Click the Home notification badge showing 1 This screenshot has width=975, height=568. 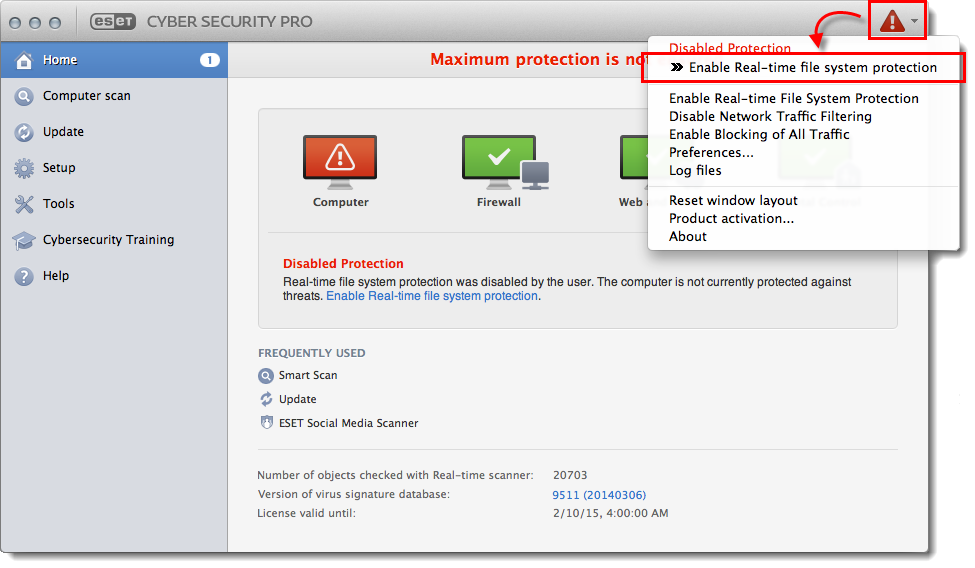tap(210, 60)
